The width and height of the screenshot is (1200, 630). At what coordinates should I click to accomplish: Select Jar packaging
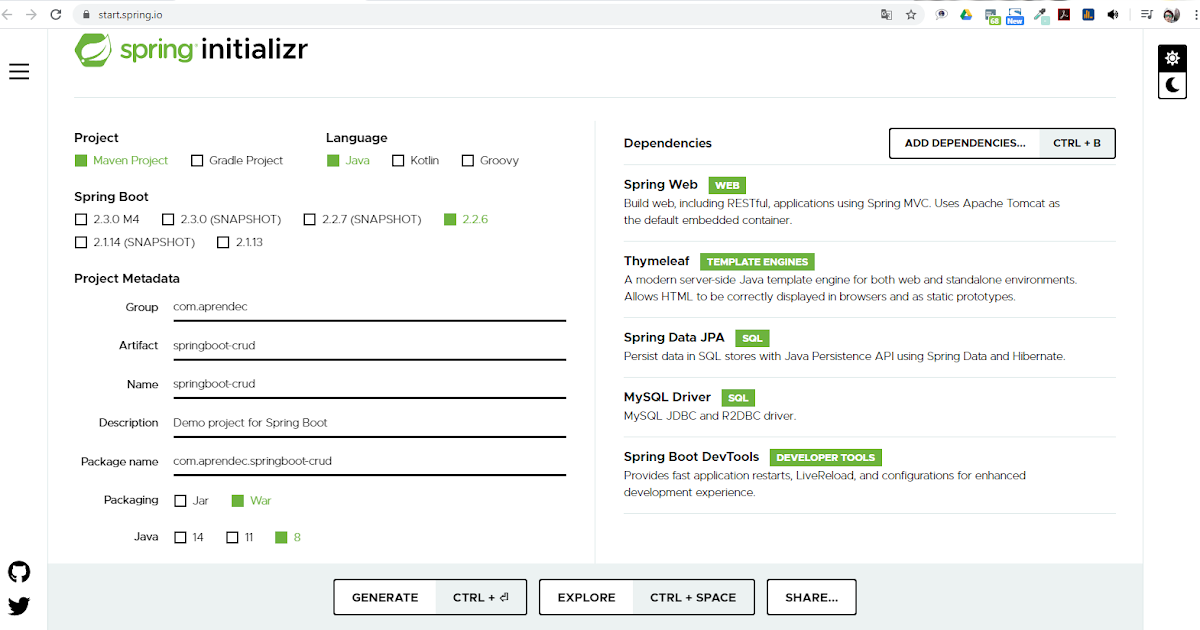(x=180, y=500)
